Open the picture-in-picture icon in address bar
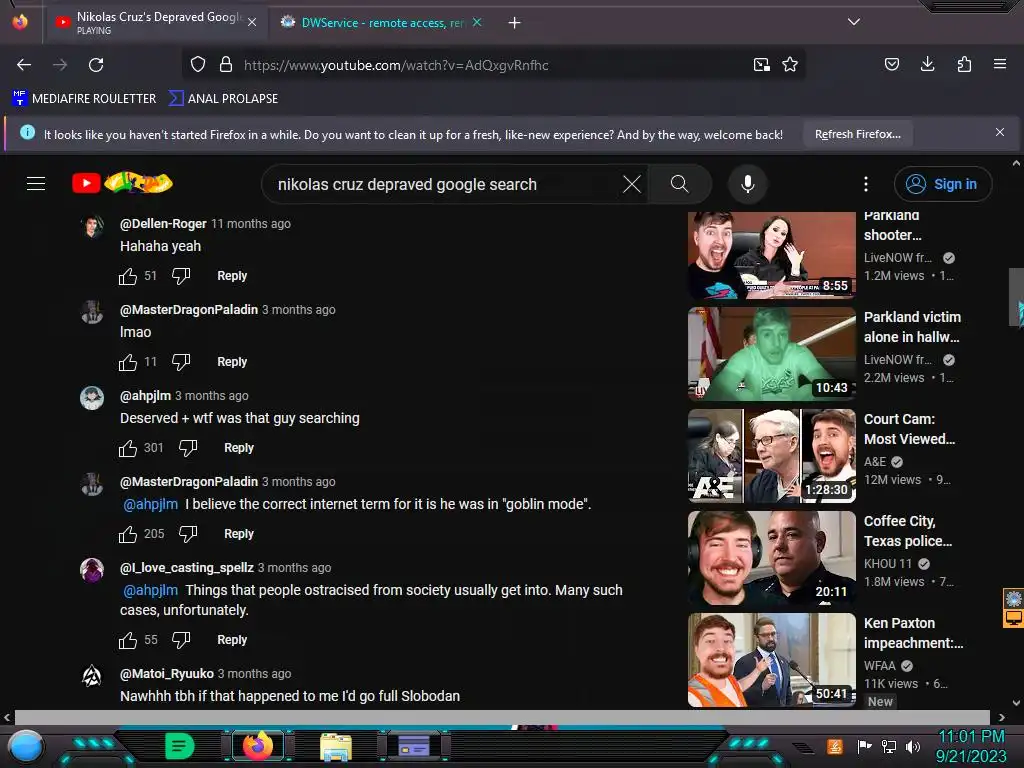 (x=761, y=64)
